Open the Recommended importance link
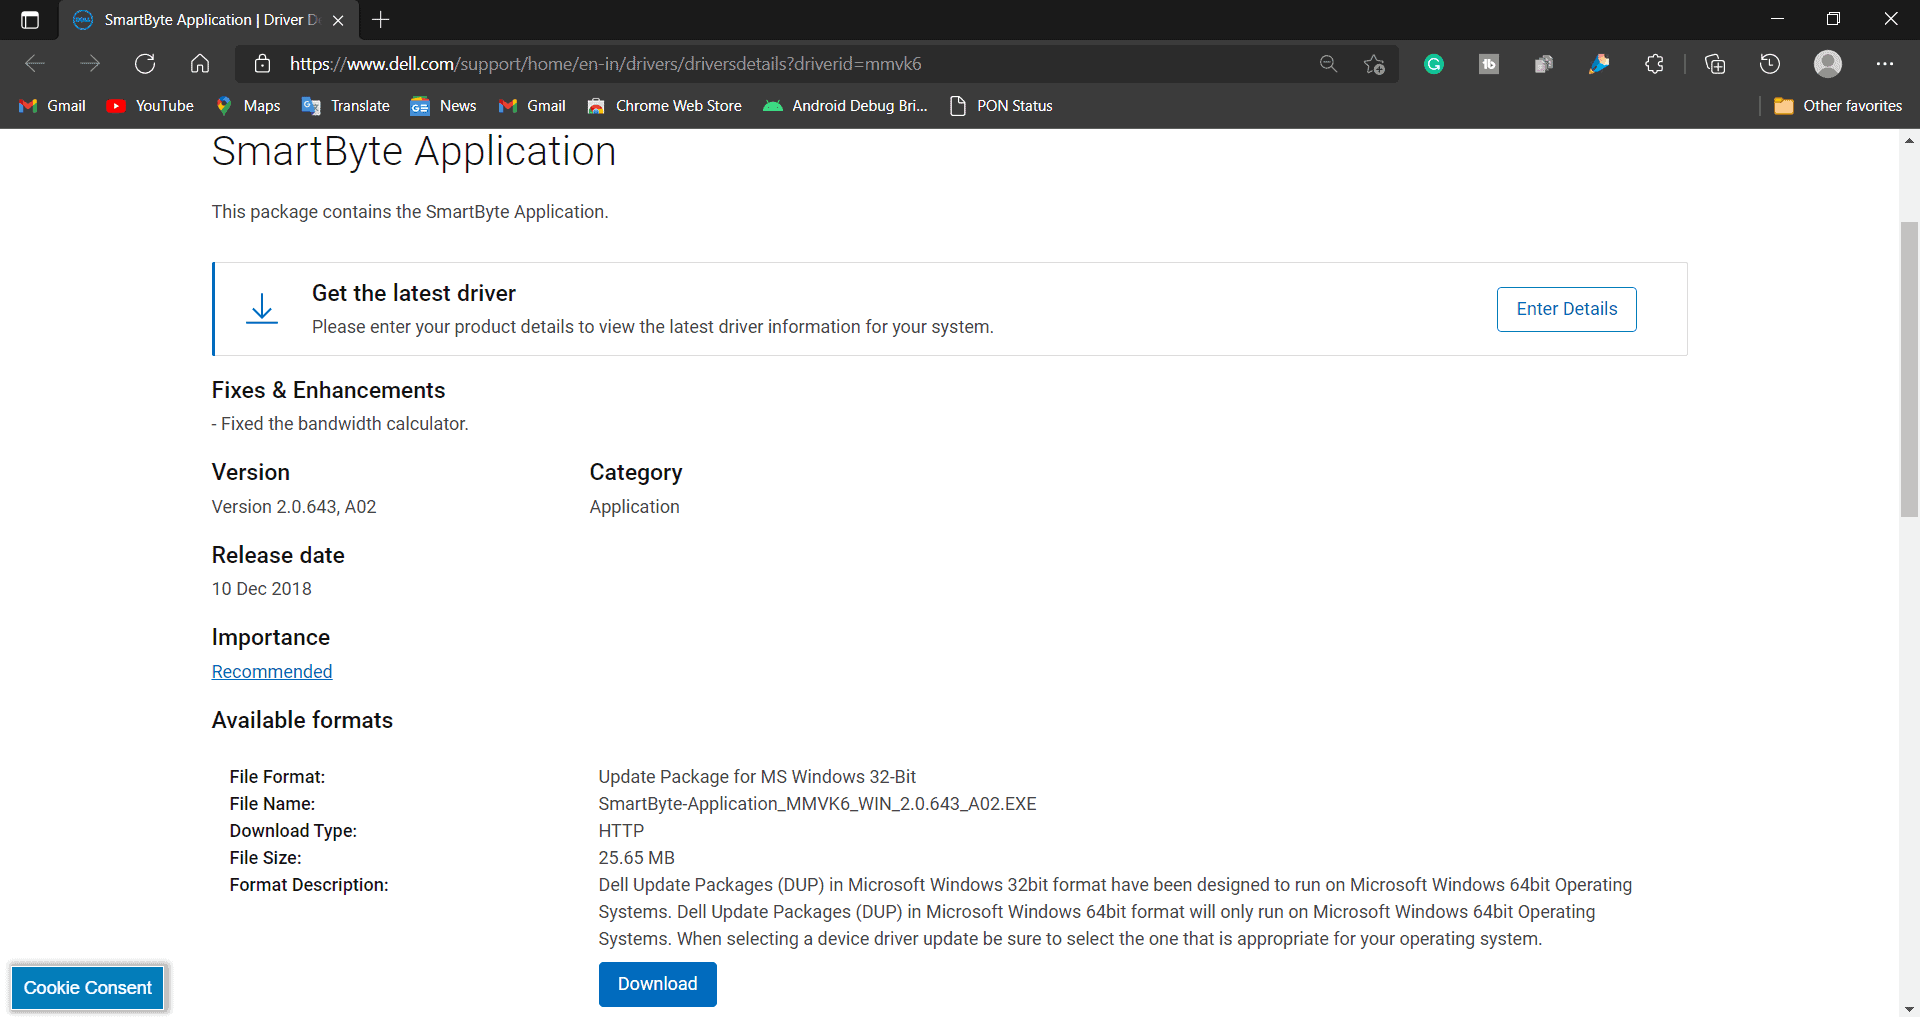The width and height of the screenshot is (1920, 1017). tap(271, 671)
